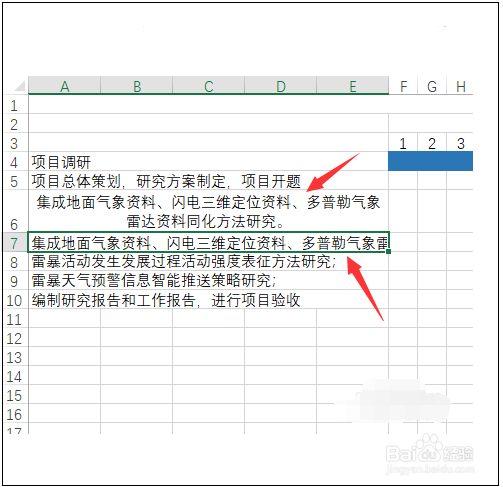The width and height of the screenshot is (503, 487).
Task: Click selected cell in row 7
Action: coord(209,242)
